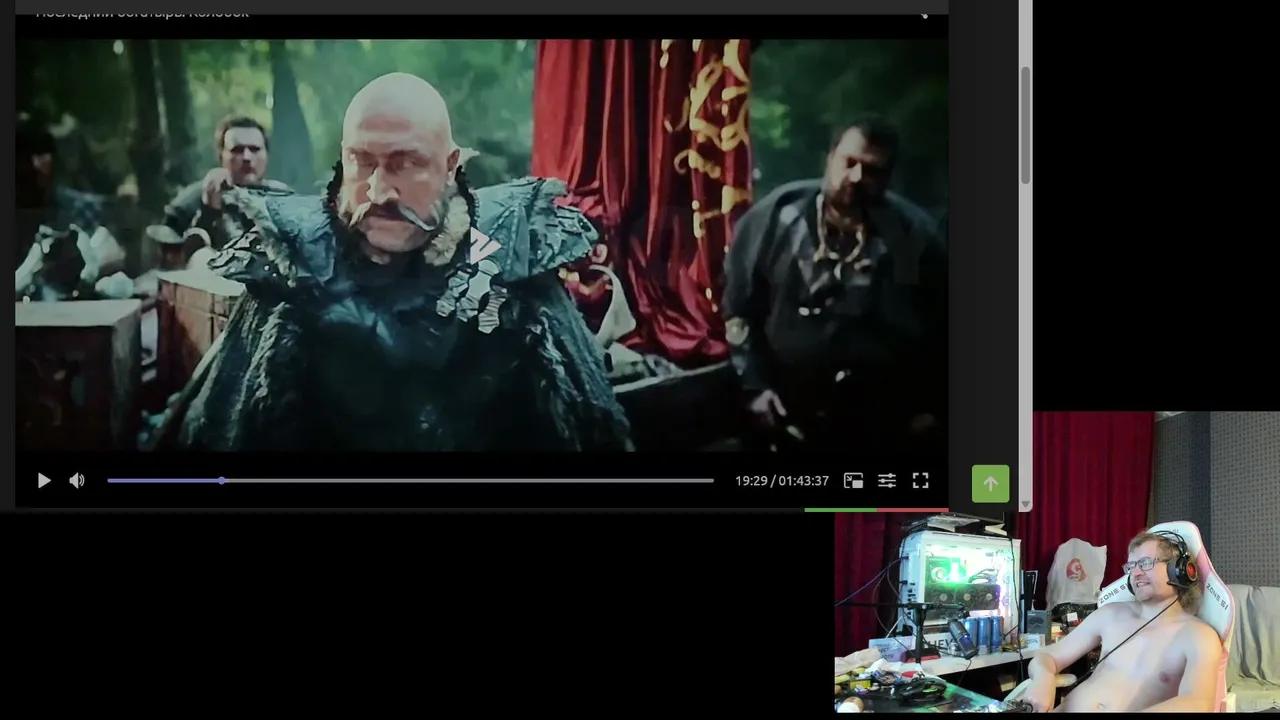1280x720 pixels.
Task: Mute the video using the speaker icon
Action: [x=77, y=481]
